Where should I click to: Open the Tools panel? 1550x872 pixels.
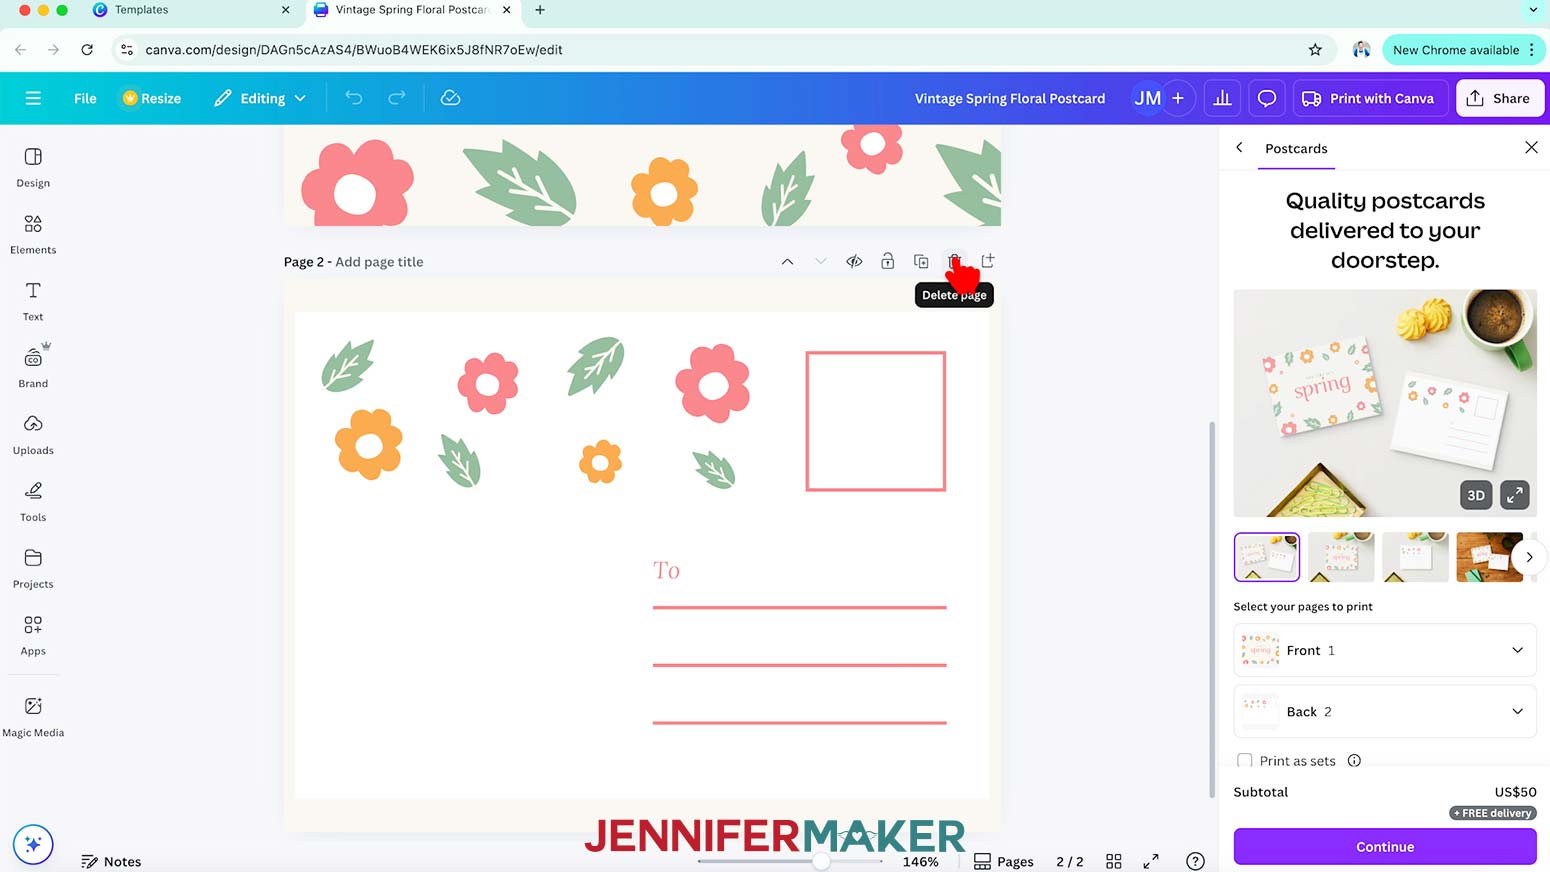33,502
